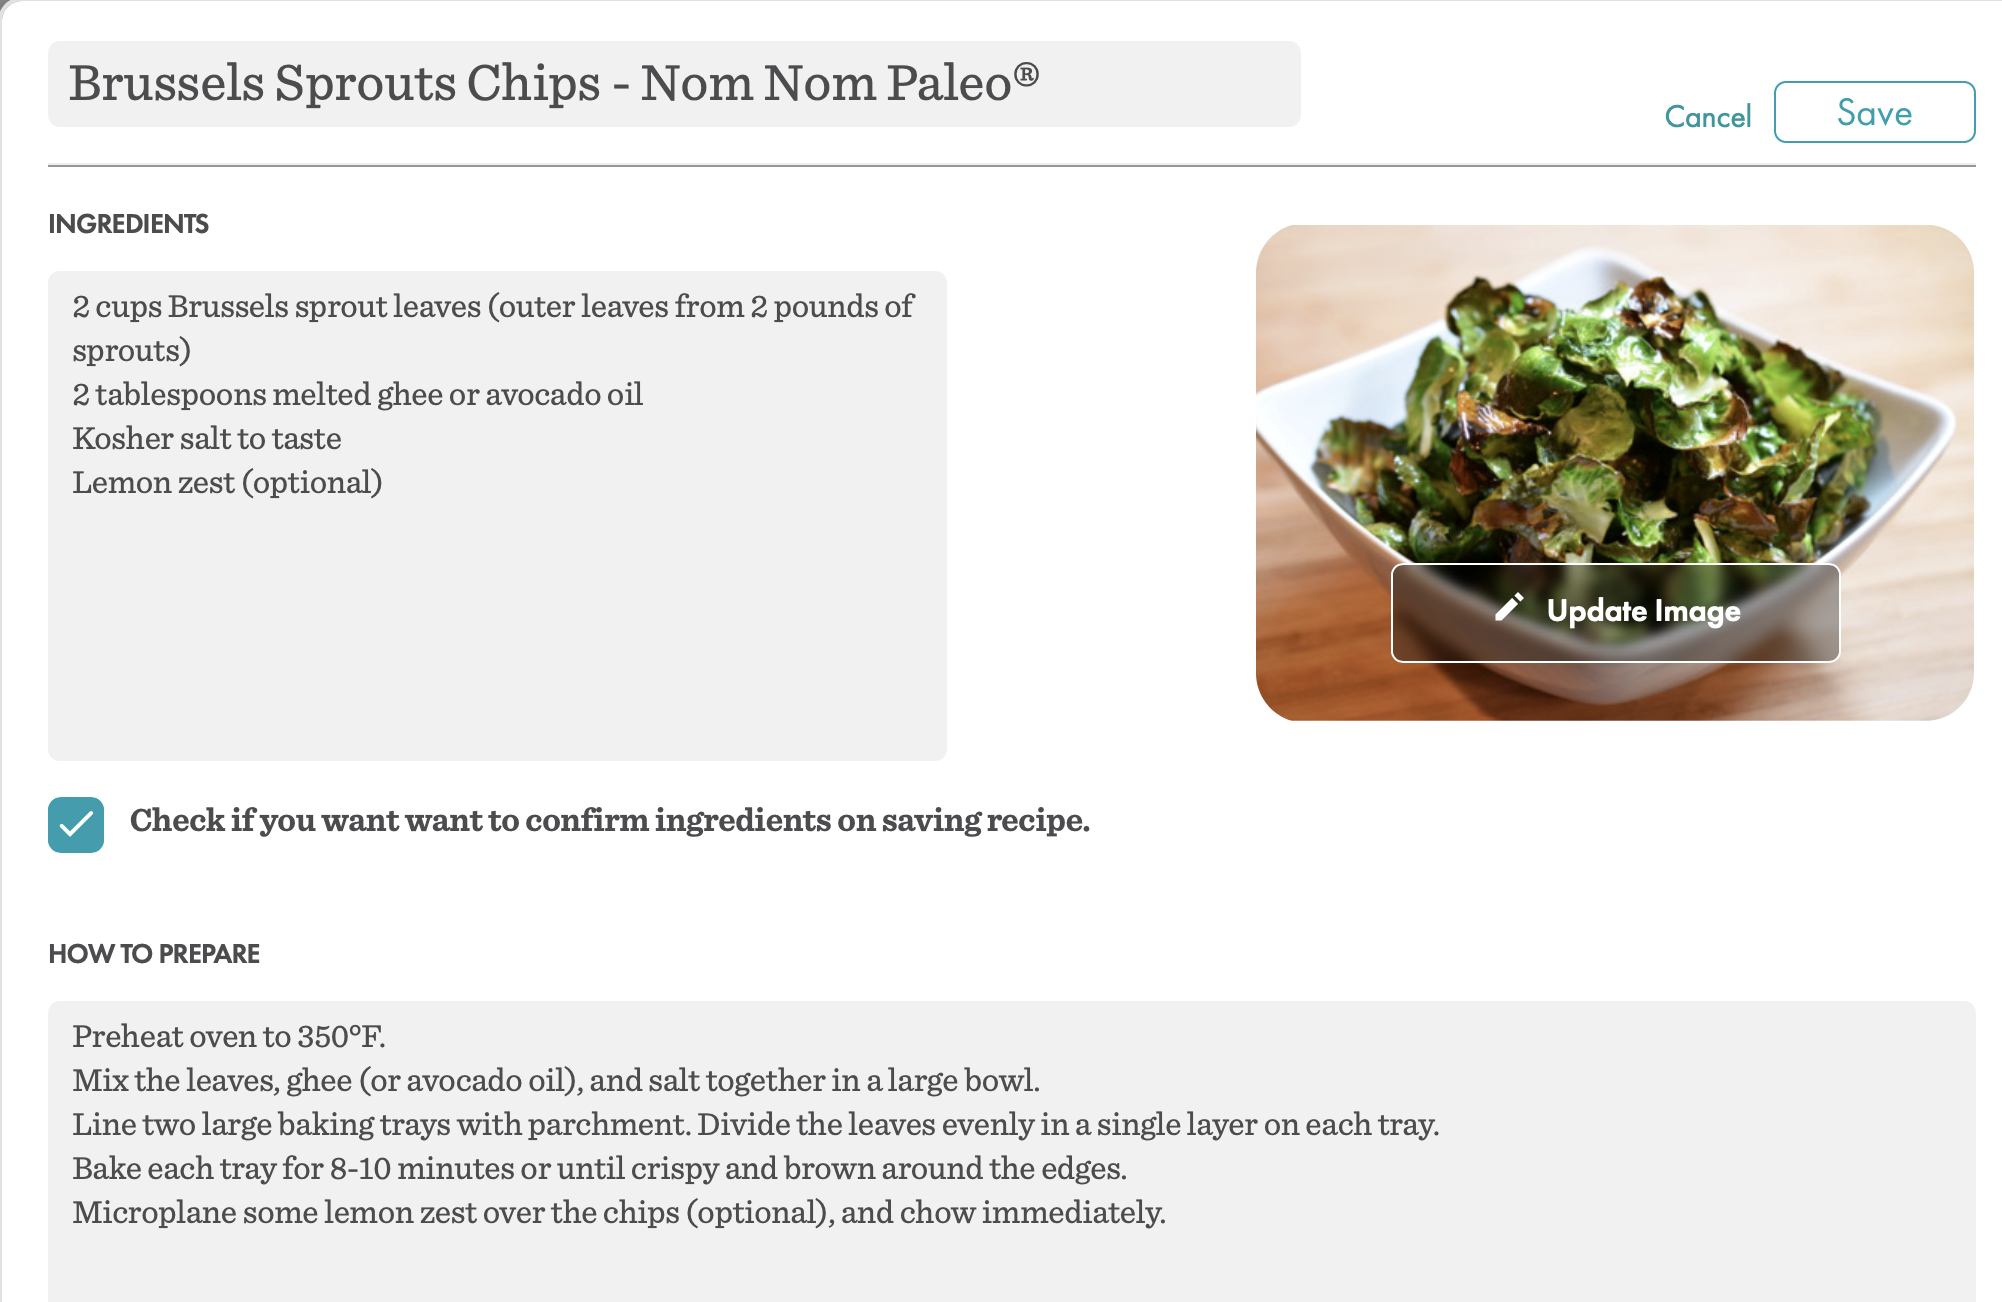Click the 'Mix the leaves, ghee' step

click(556, 1080)
